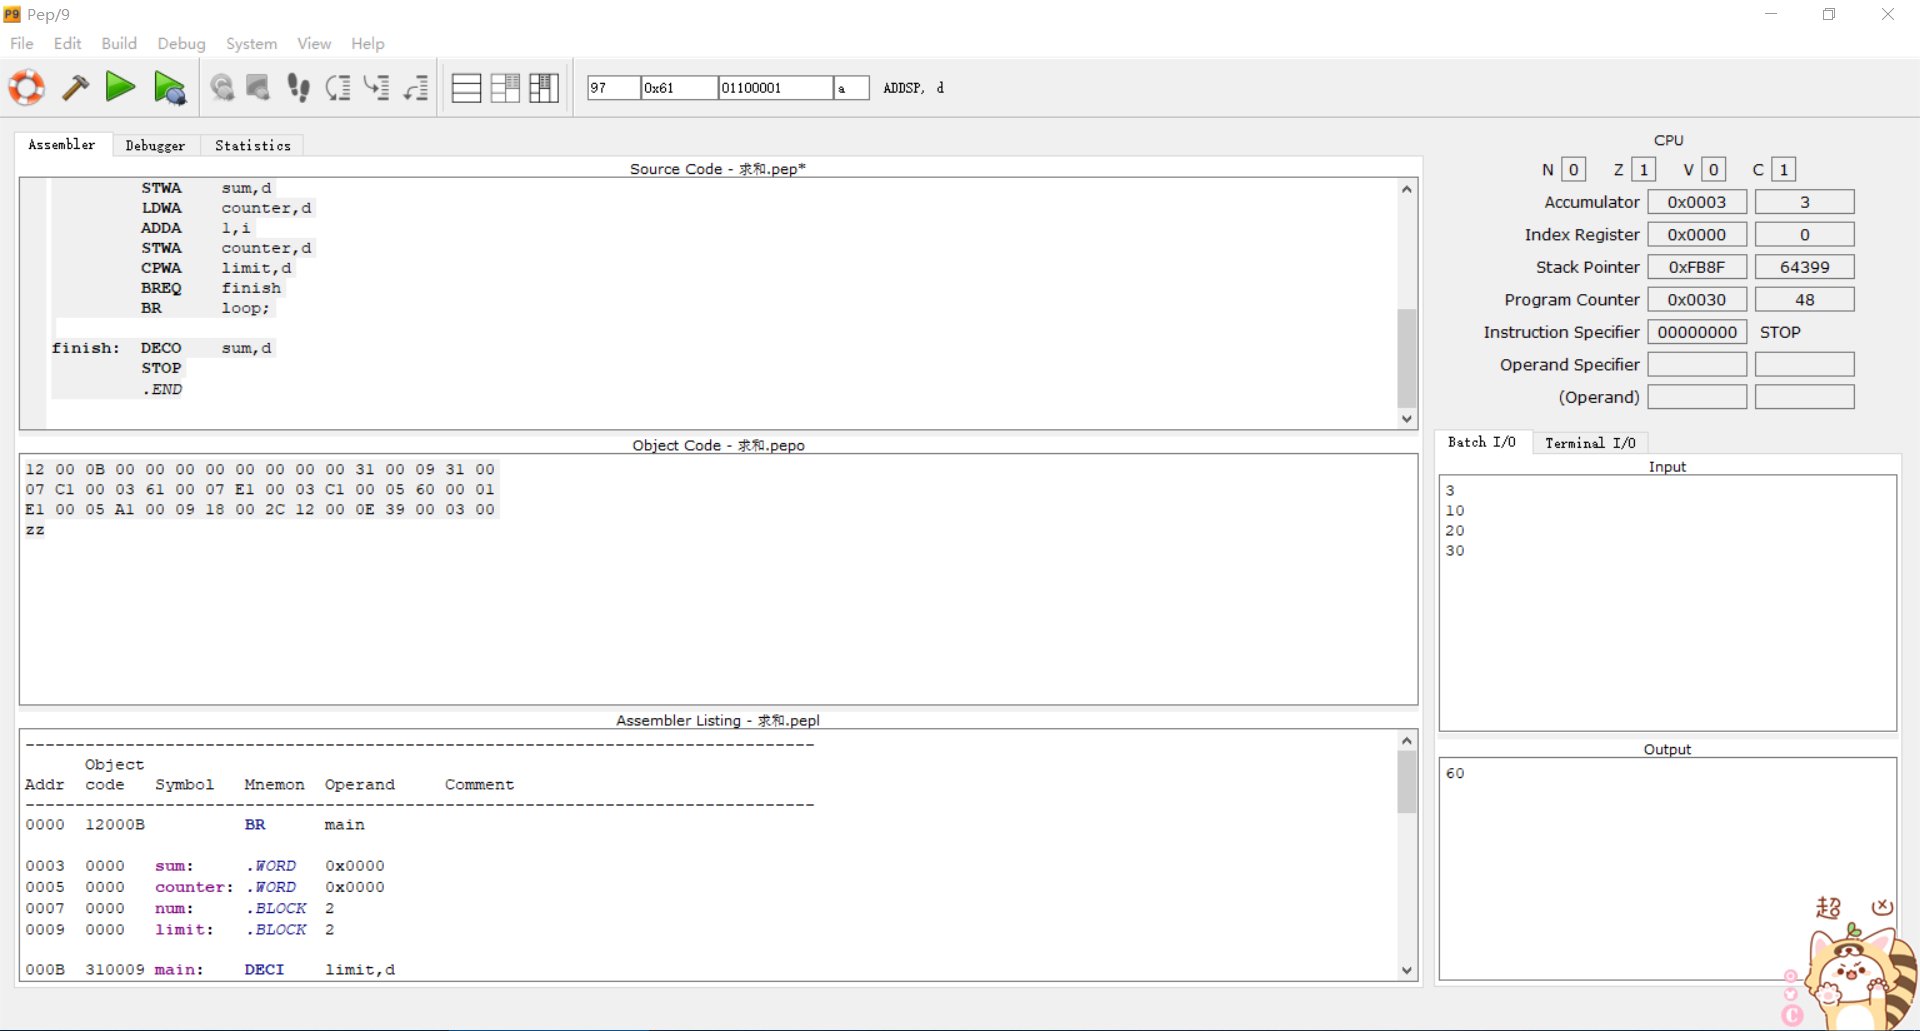Open the System menu
Image resolution: width=1920 pixels, height=1031 pixels.
(251, 44)
